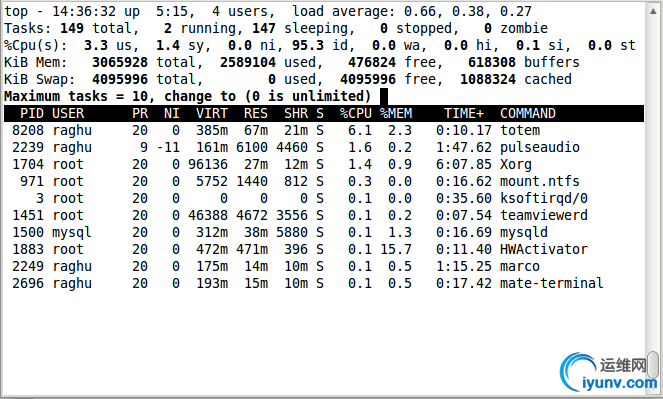Click the 'Xorg' command name

(515, 164)
